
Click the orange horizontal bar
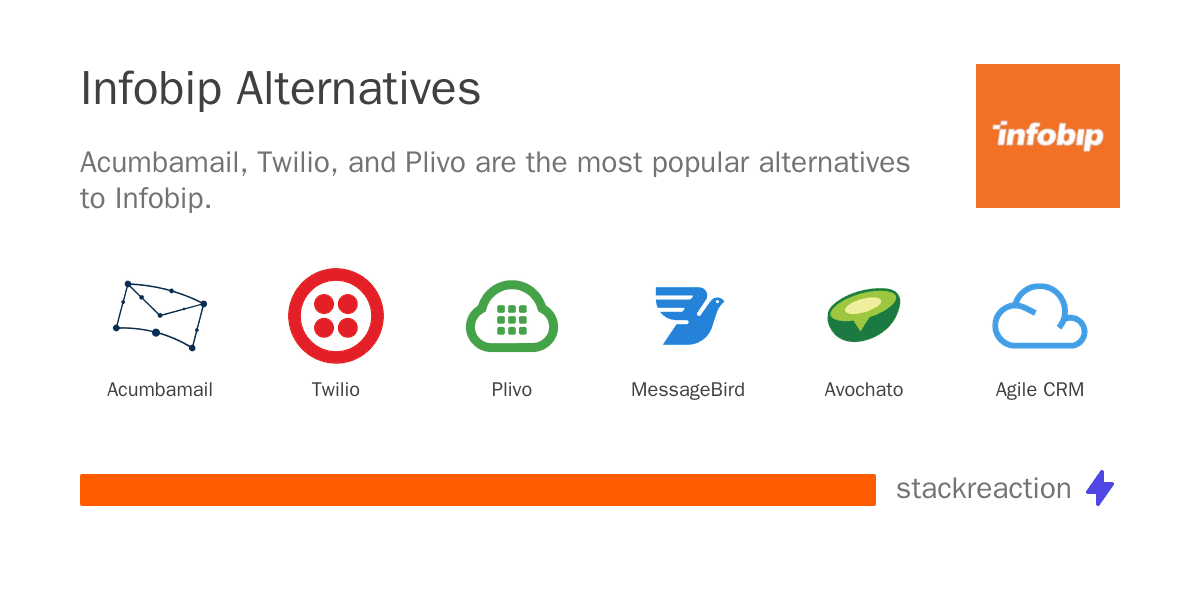pyautogui.click(x=478, y=490)
